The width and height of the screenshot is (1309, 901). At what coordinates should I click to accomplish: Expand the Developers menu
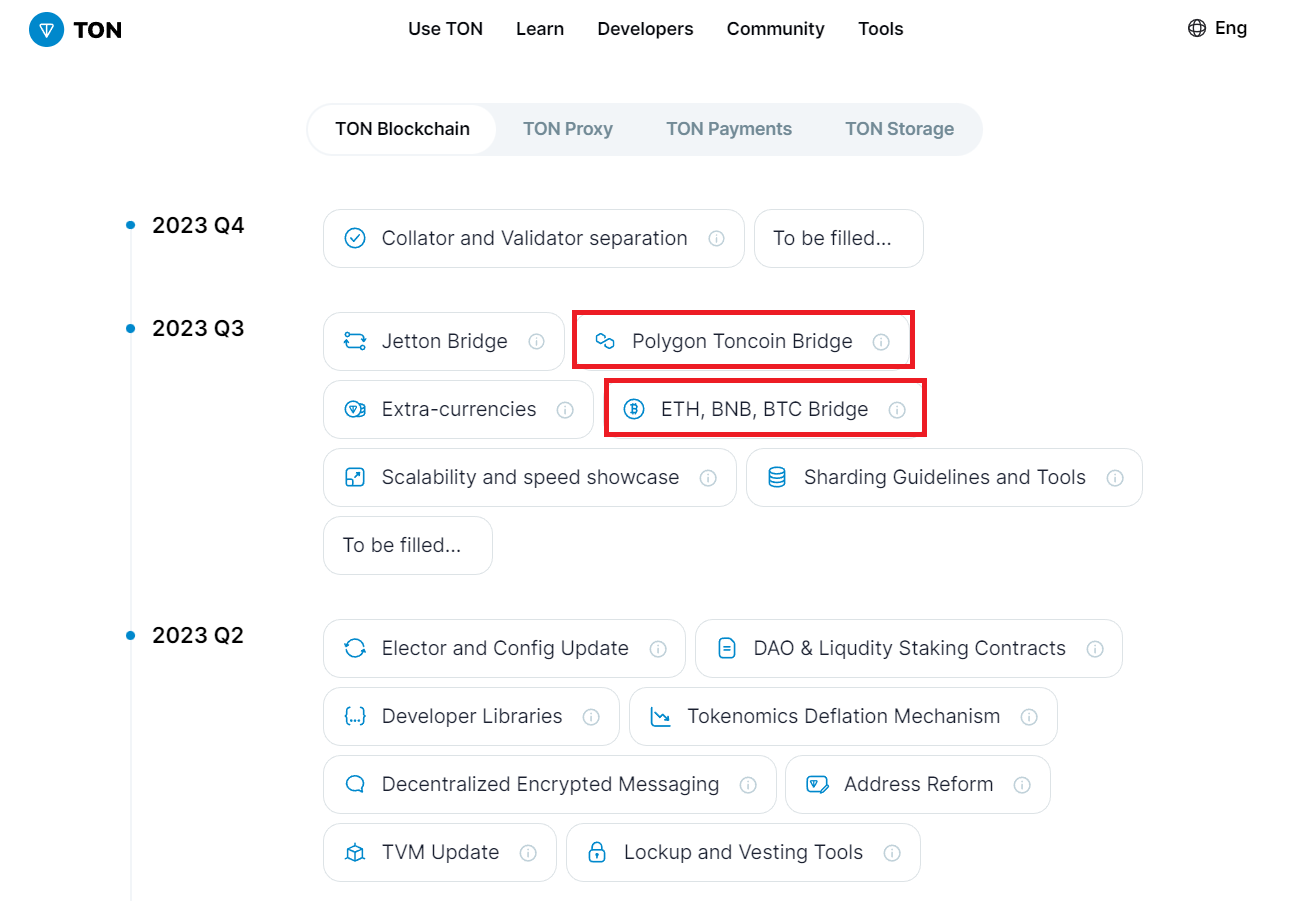click(x=645, y=29)
